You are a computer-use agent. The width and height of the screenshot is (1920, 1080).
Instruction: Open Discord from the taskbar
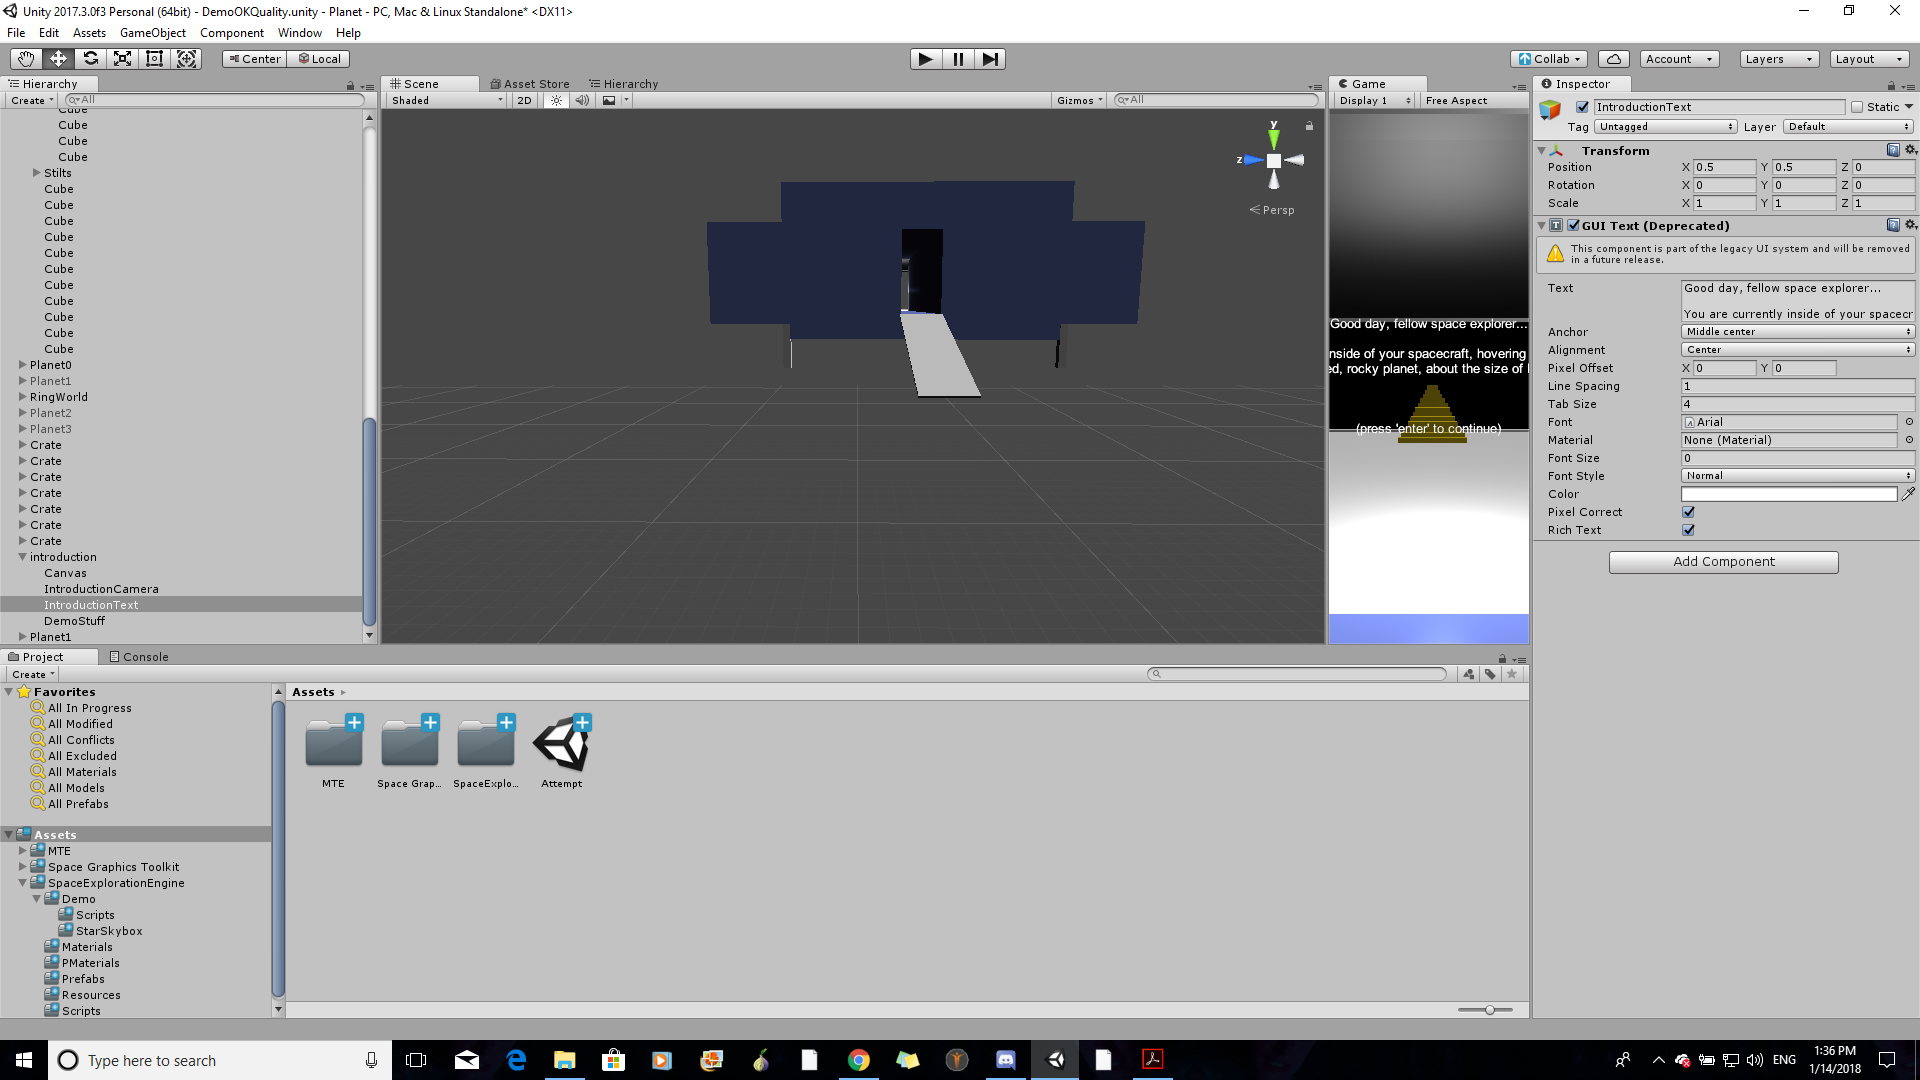click(x=1006, y=1060)
